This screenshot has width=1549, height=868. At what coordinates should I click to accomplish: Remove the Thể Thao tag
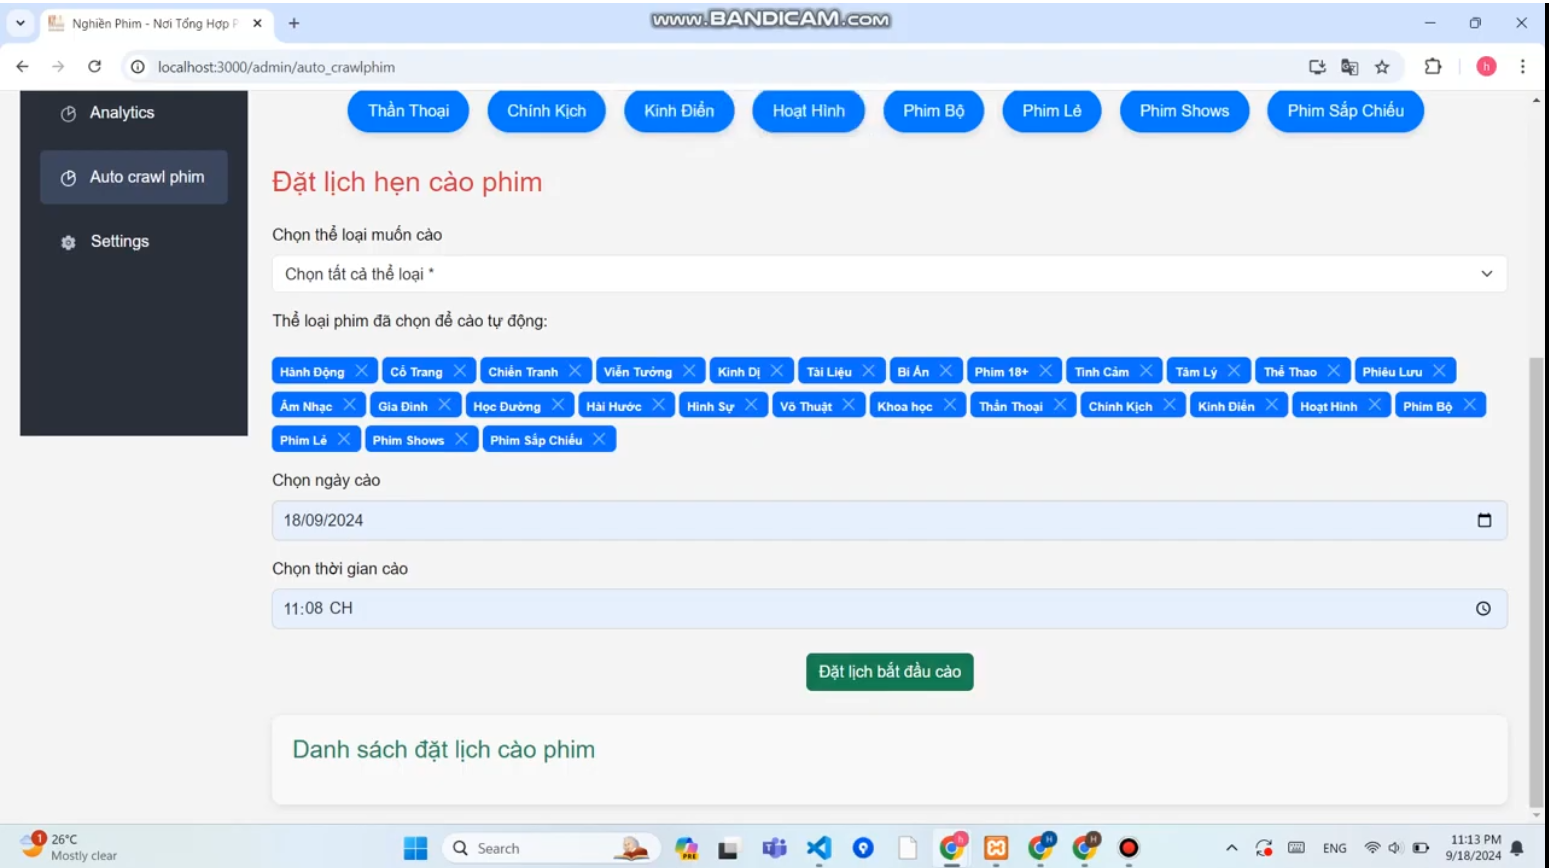[x=1334, y=371]
